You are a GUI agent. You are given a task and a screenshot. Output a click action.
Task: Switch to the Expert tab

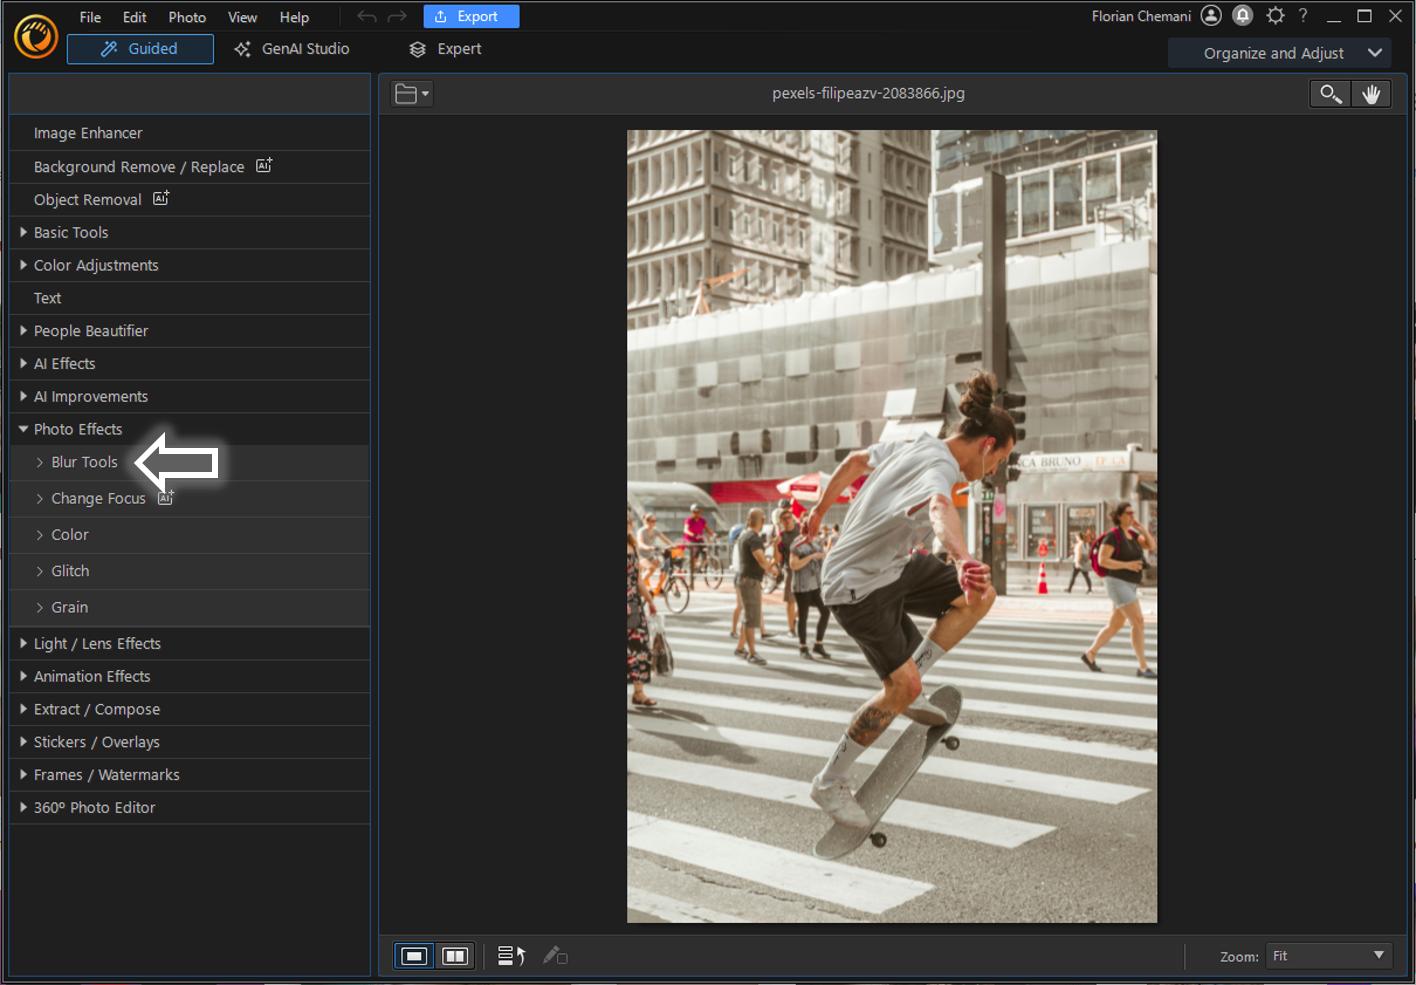click(444, 48)
